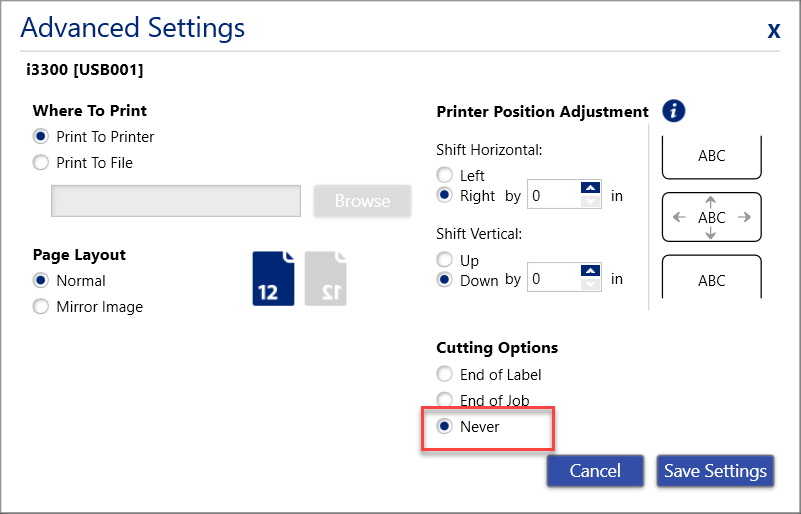Viewport: 801px width, 514px height.
Task: Click the grayed mirror image page icon
Action: point(324,278)
